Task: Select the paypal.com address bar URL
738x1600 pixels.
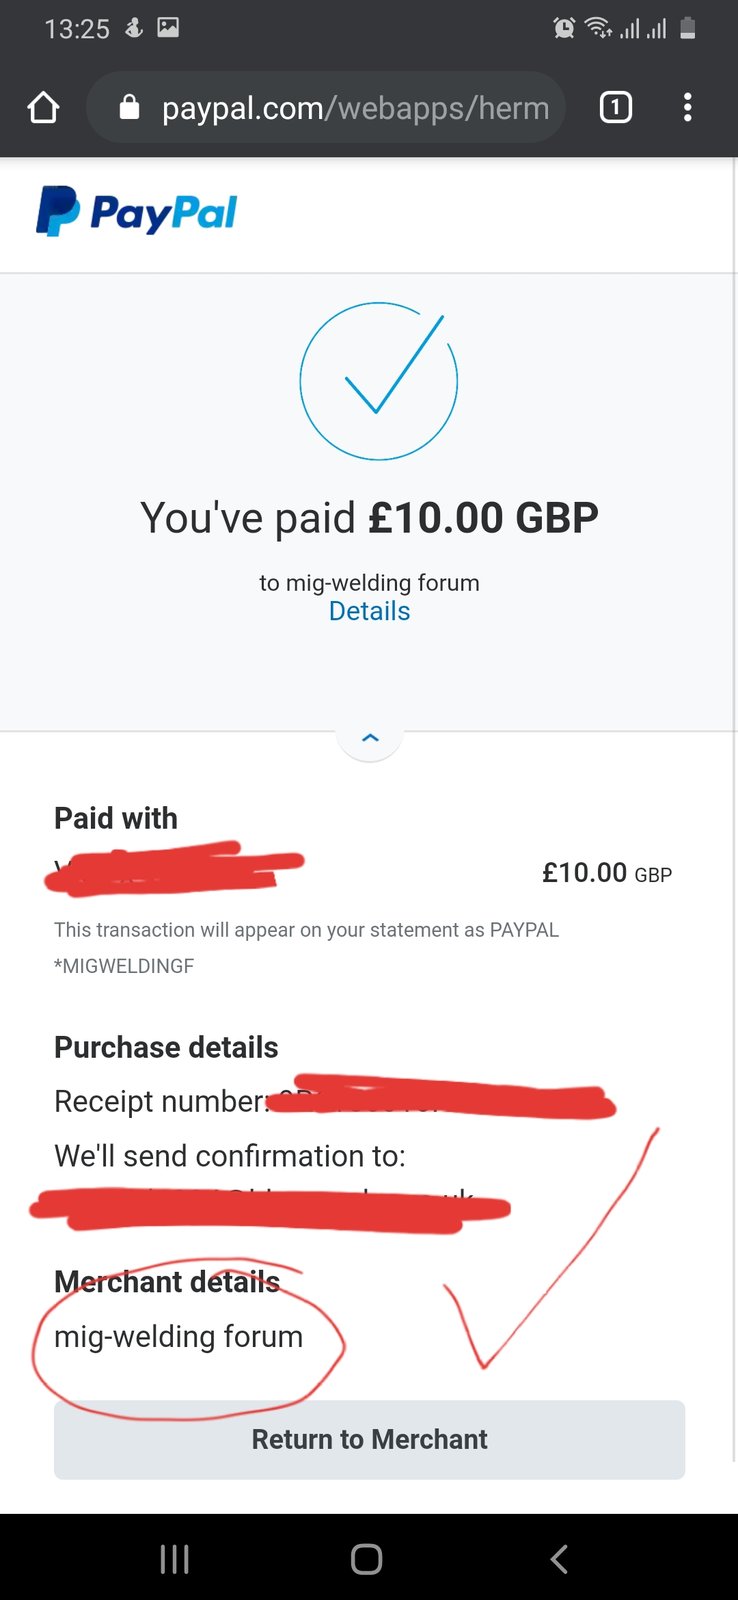Action: (x=355, y=108)
